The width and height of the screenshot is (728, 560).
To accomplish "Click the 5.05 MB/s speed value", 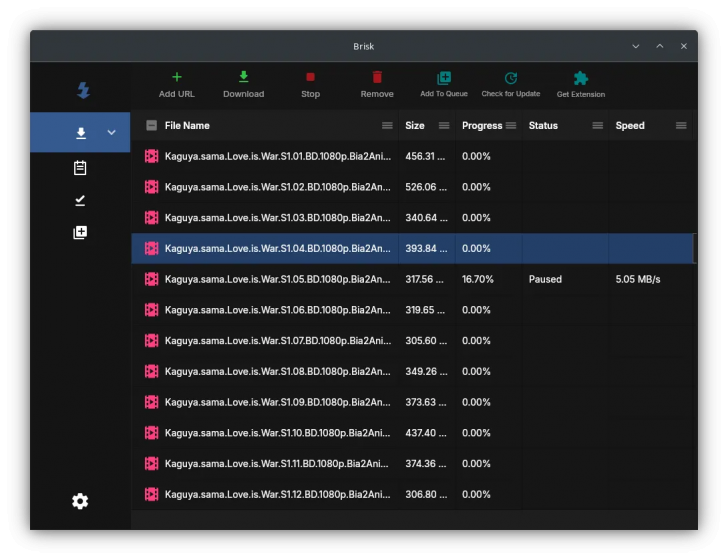I will tap(637, 279).
